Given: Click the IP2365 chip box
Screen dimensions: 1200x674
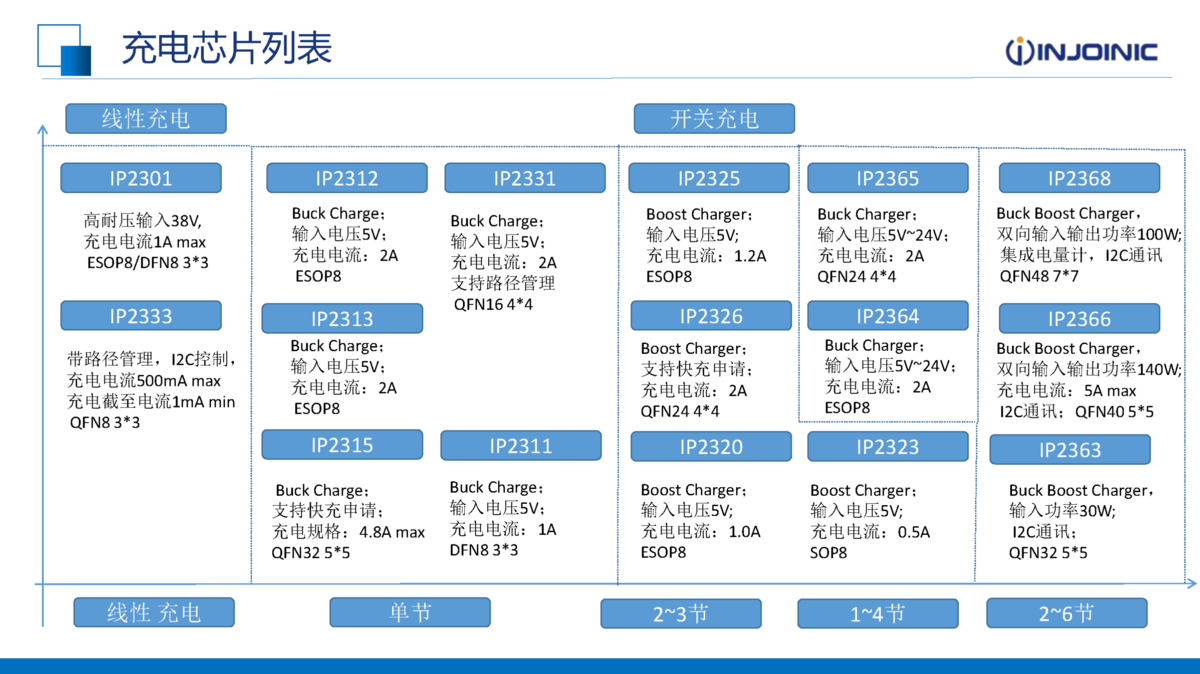Looking at the screenshot, I should tap(887, 179).
